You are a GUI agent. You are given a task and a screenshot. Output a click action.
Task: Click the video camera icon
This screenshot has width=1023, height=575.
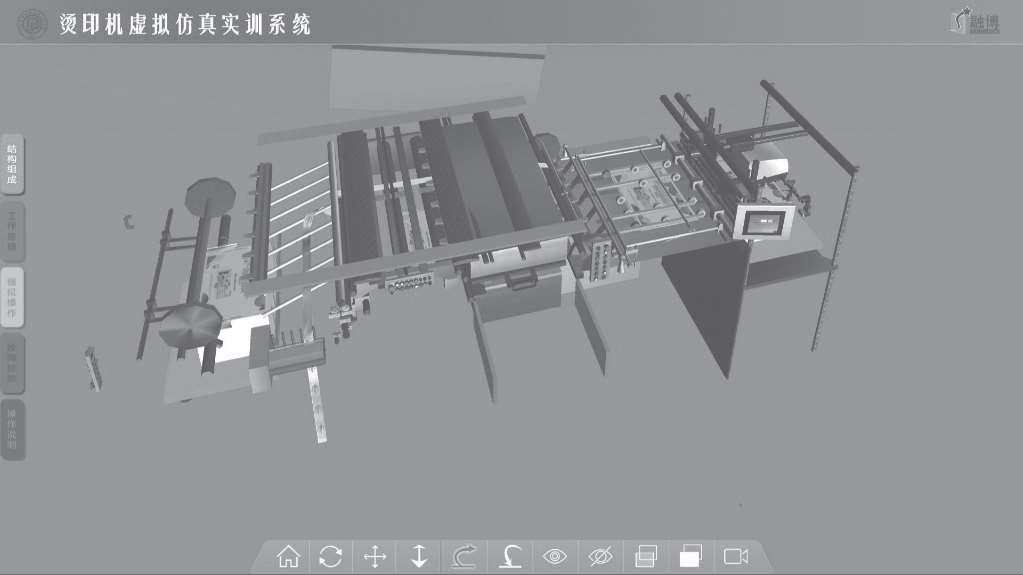[736, 557]
